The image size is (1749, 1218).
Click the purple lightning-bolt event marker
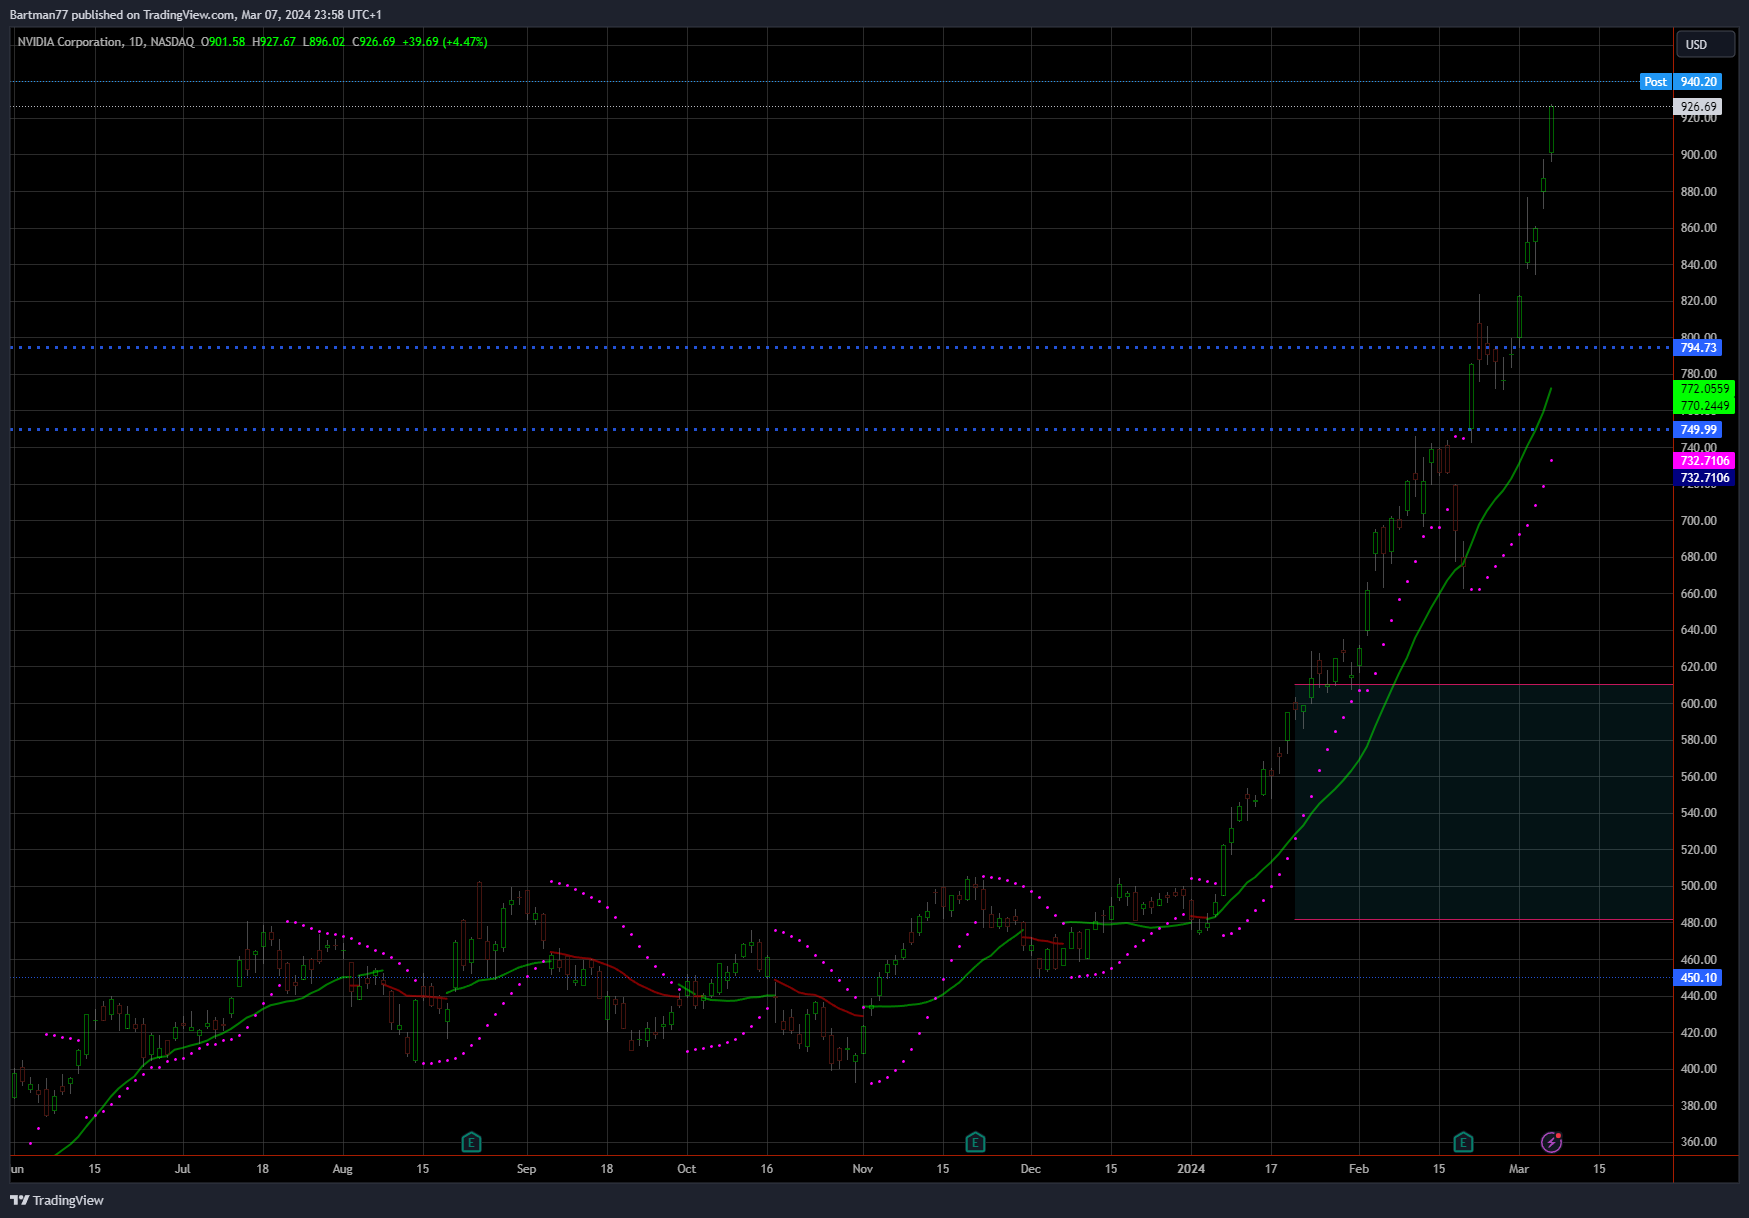pos(1551,1142)
